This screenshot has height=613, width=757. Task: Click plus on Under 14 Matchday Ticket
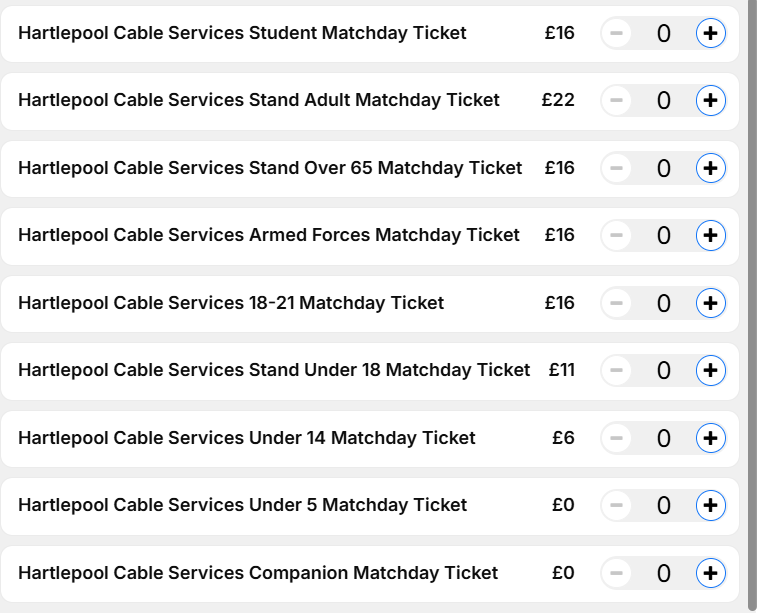coord(710,437)
